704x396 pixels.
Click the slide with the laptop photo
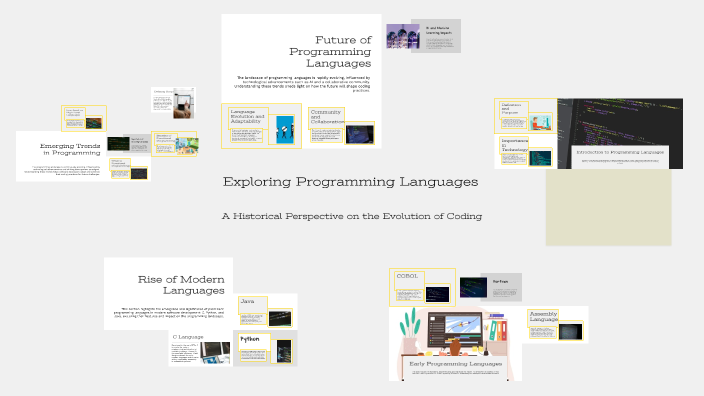tap(173, 103)
